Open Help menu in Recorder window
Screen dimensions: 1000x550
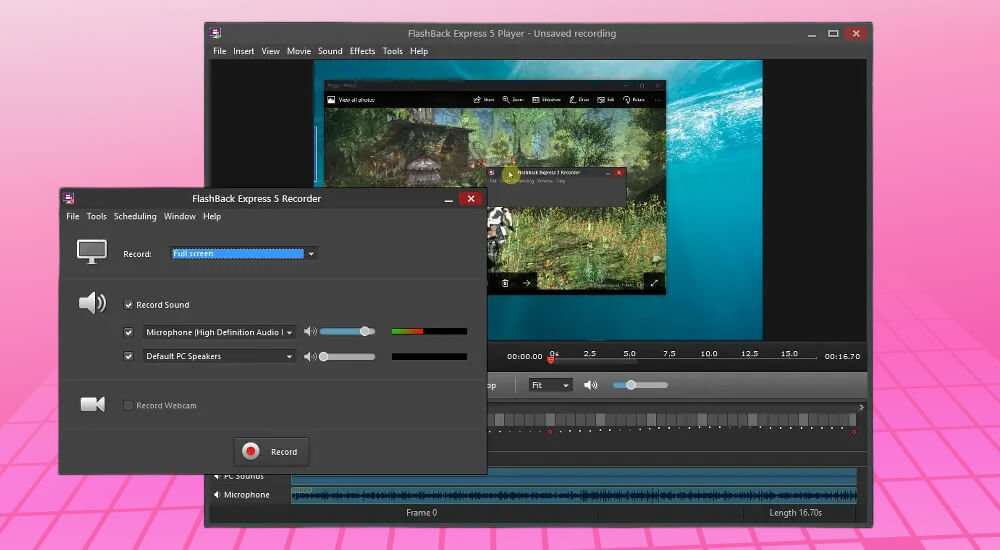[212, 216]
